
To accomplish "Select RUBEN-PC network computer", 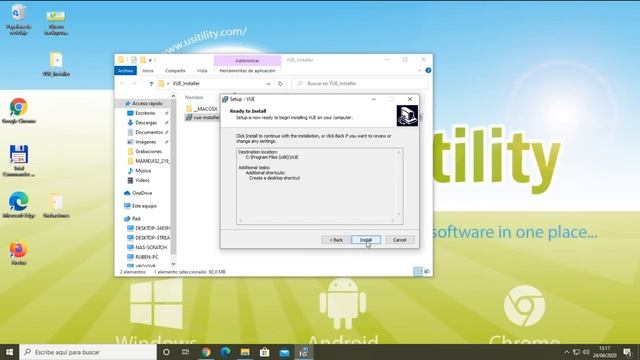I will pyautogui.click(x=147, y=257).
